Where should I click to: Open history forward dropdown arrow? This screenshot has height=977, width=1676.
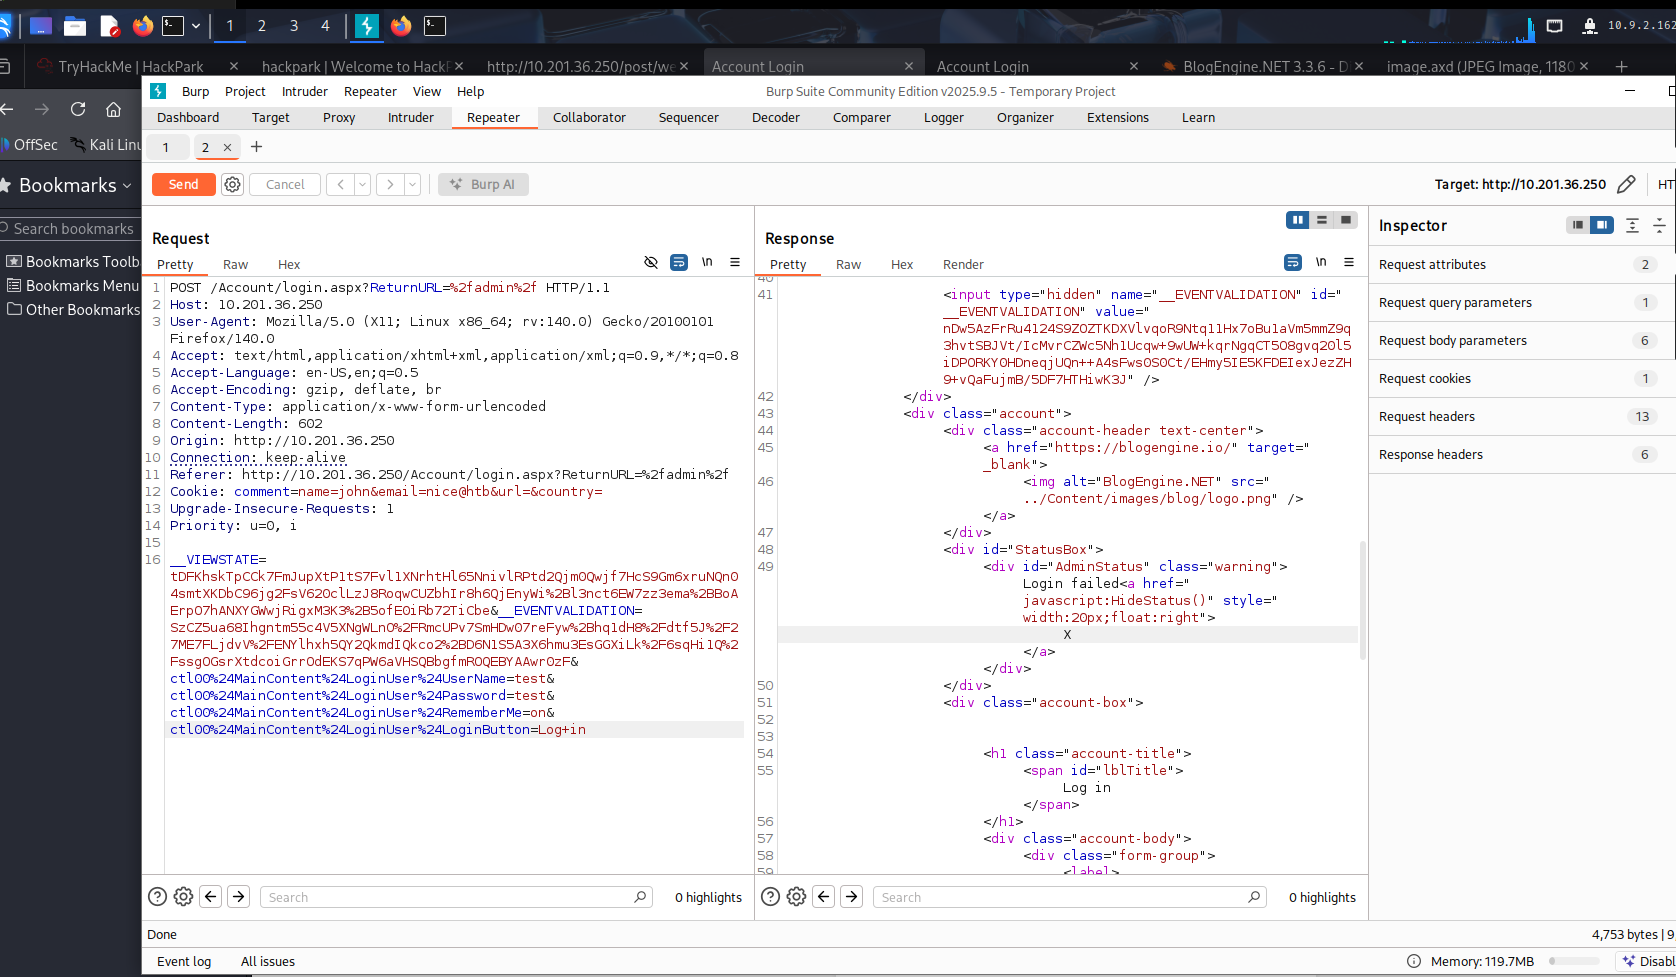point(412,185)
